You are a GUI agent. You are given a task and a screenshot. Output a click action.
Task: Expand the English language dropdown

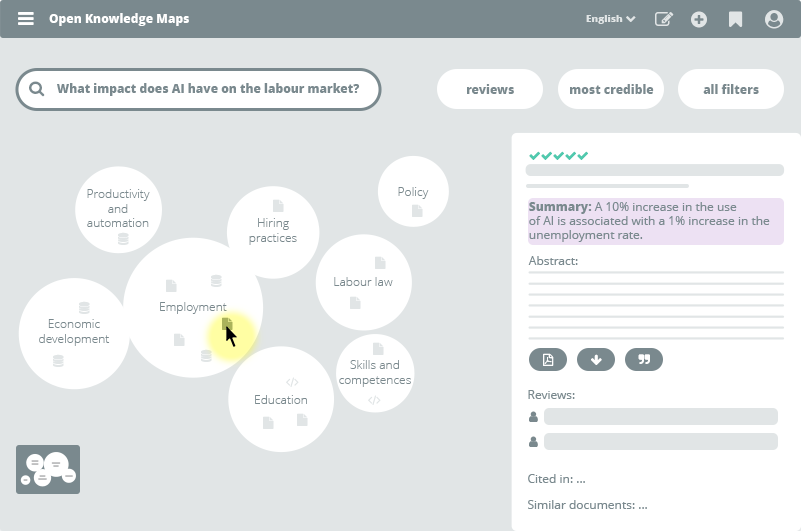pos(610,19)
